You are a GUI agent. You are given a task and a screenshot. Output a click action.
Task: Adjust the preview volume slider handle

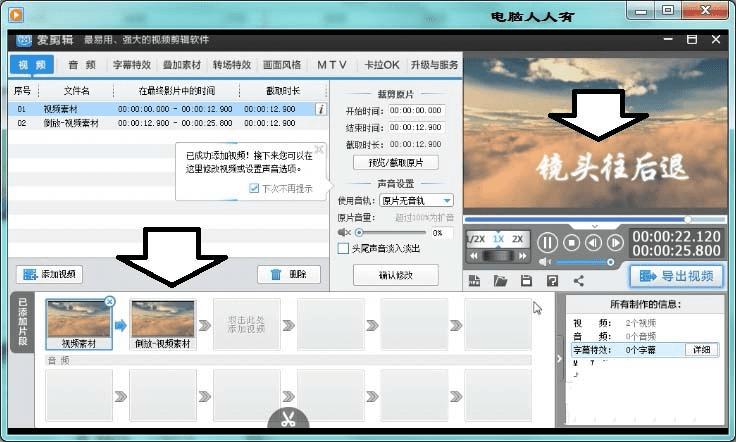tap(611, 262)
